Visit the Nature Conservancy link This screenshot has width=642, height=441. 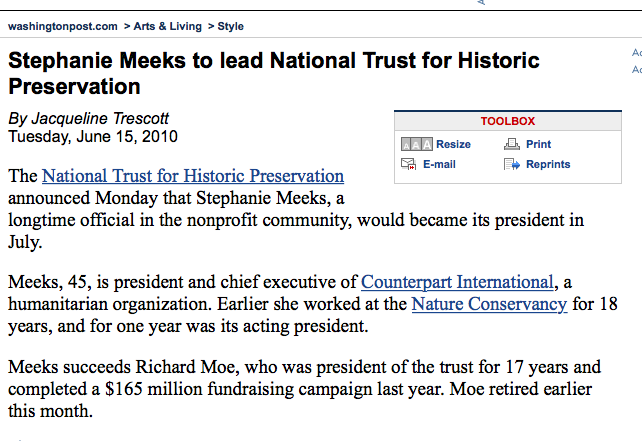pos(489,304)
